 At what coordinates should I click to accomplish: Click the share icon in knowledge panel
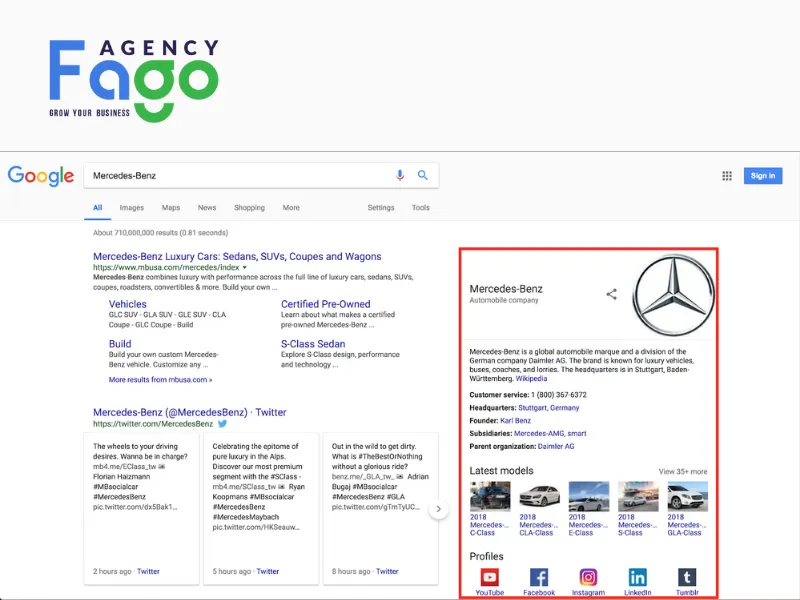coord(611,294)
